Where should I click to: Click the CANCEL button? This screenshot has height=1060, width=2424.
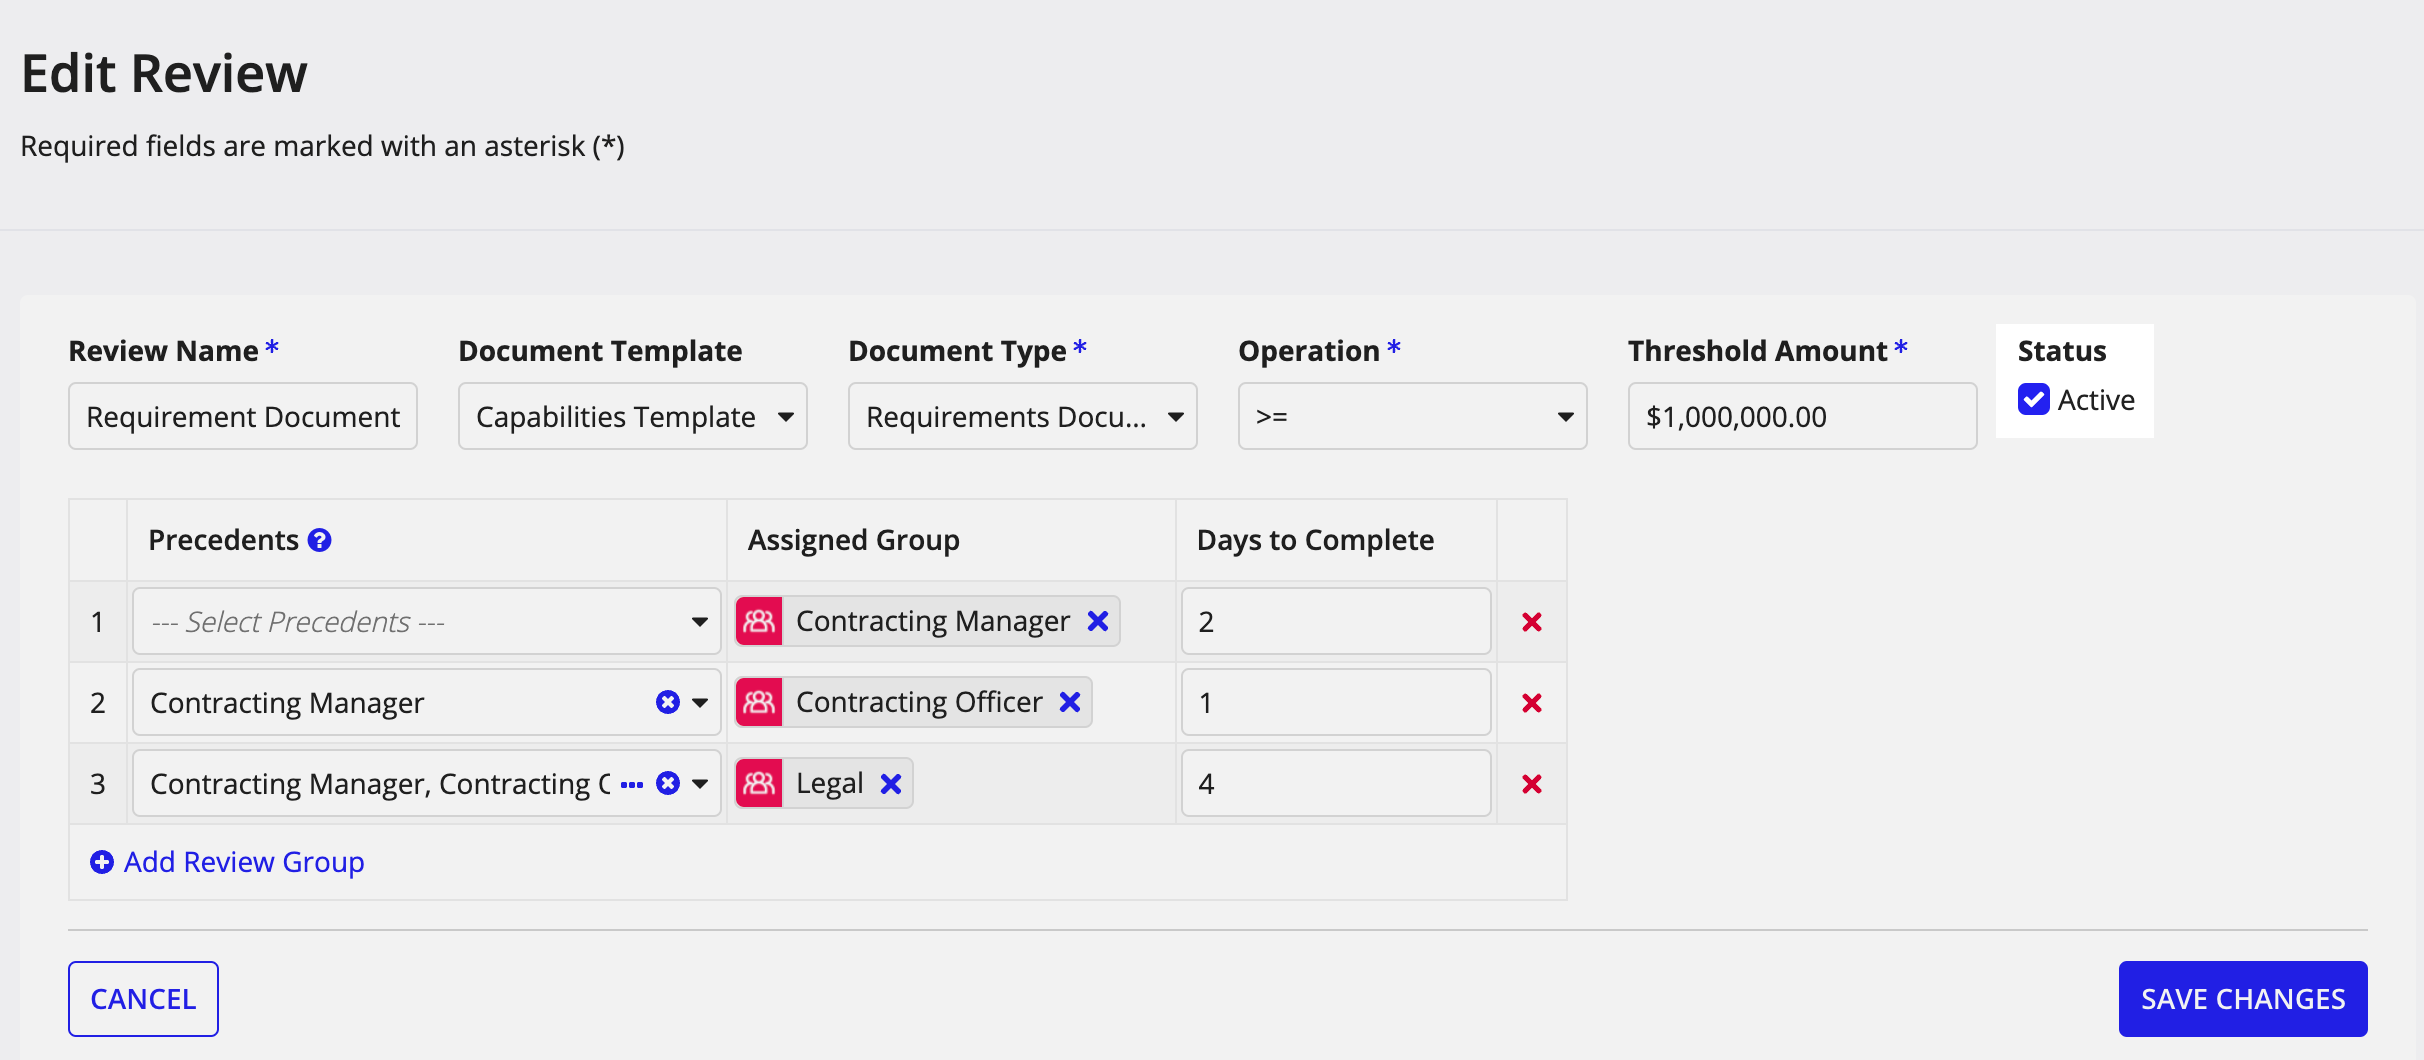coord(143,999)
